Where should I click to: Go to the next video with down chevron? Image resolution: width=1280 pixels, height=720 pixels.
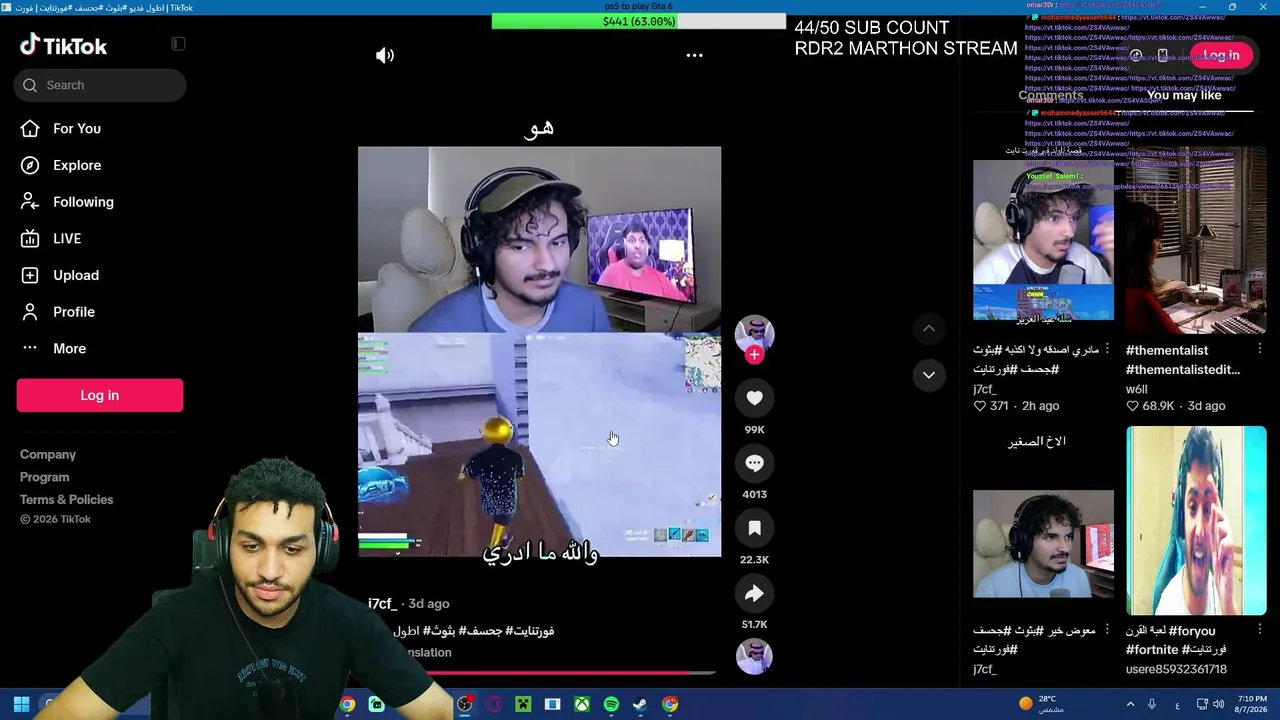pyautogui.click(x=929, y=375)
